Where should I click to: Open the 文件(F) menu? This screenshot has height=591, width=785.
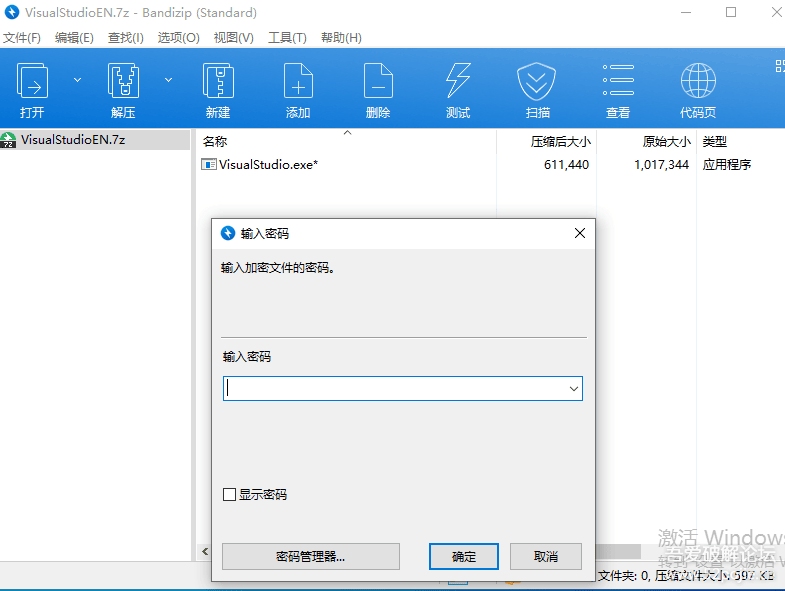pos(22,38)
